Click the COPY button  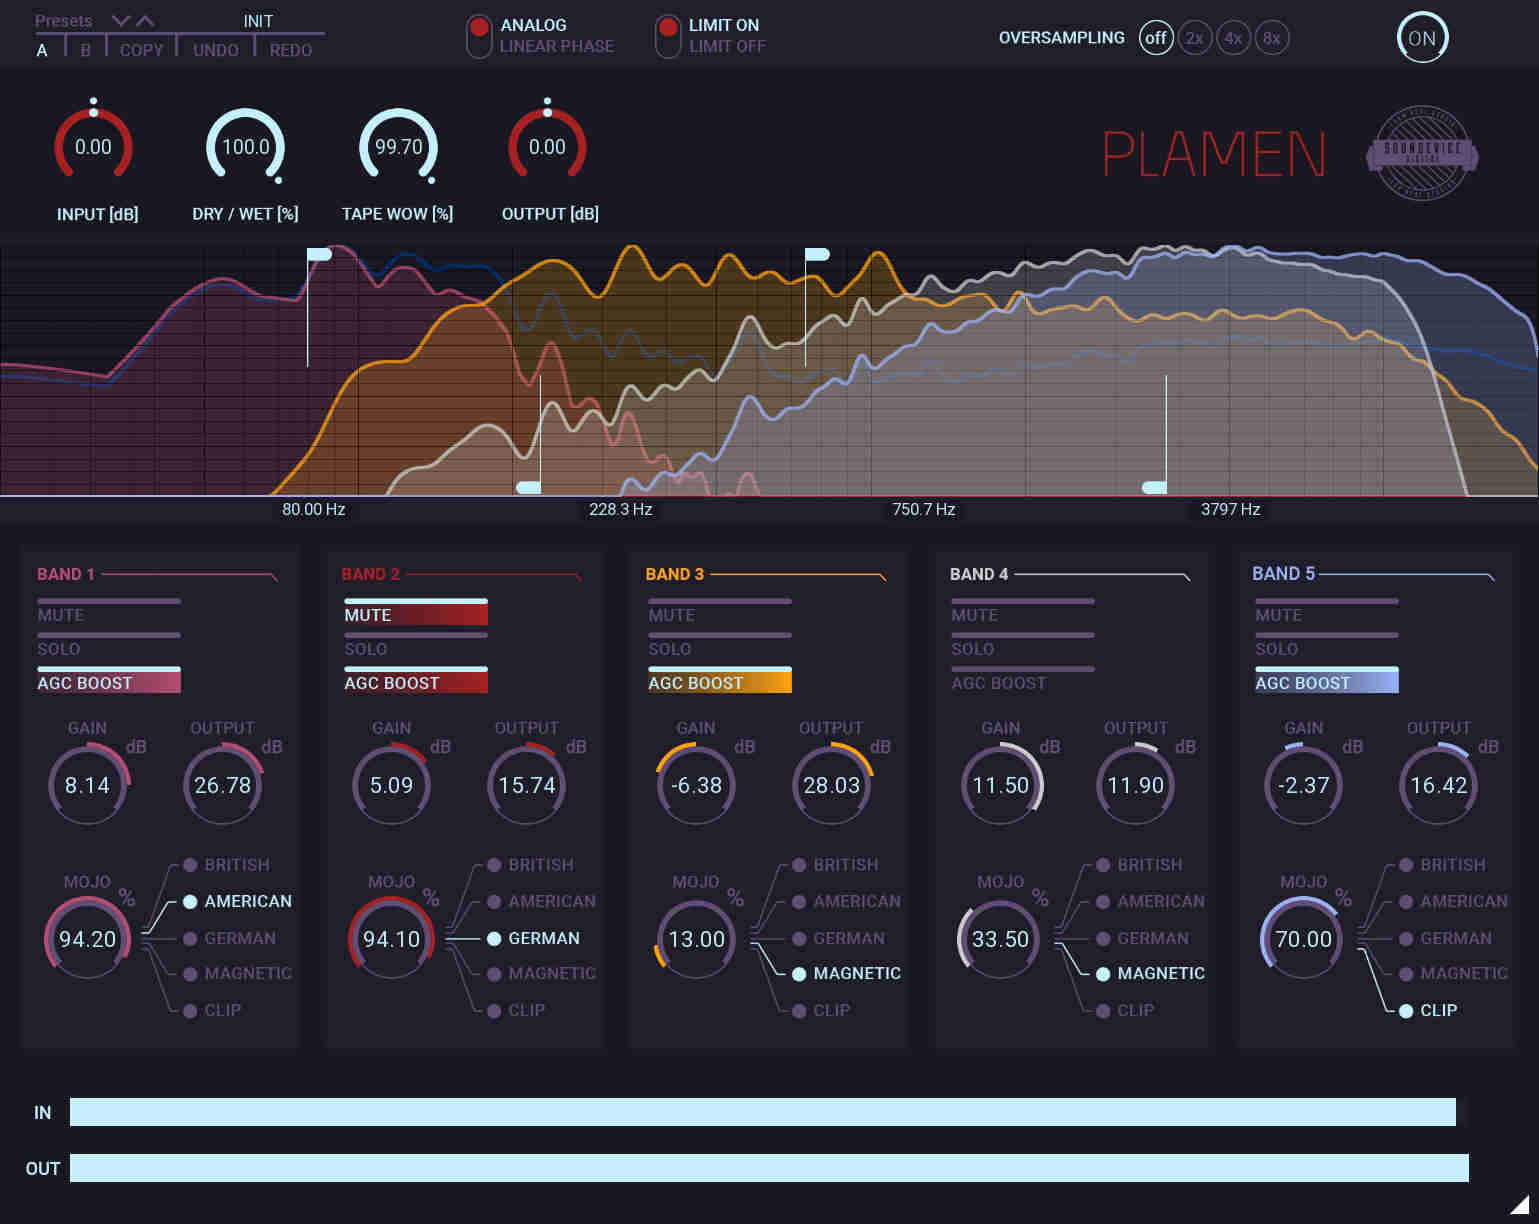coord(141,50)
